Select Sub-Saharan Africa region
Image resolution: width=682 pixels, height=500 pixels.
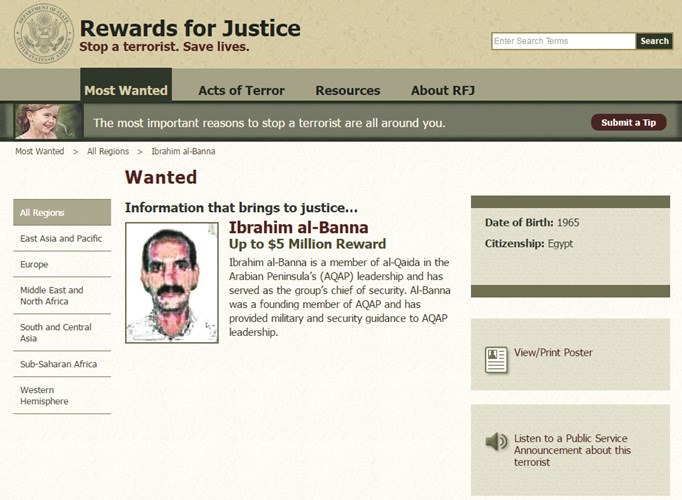tap(62, 364)
